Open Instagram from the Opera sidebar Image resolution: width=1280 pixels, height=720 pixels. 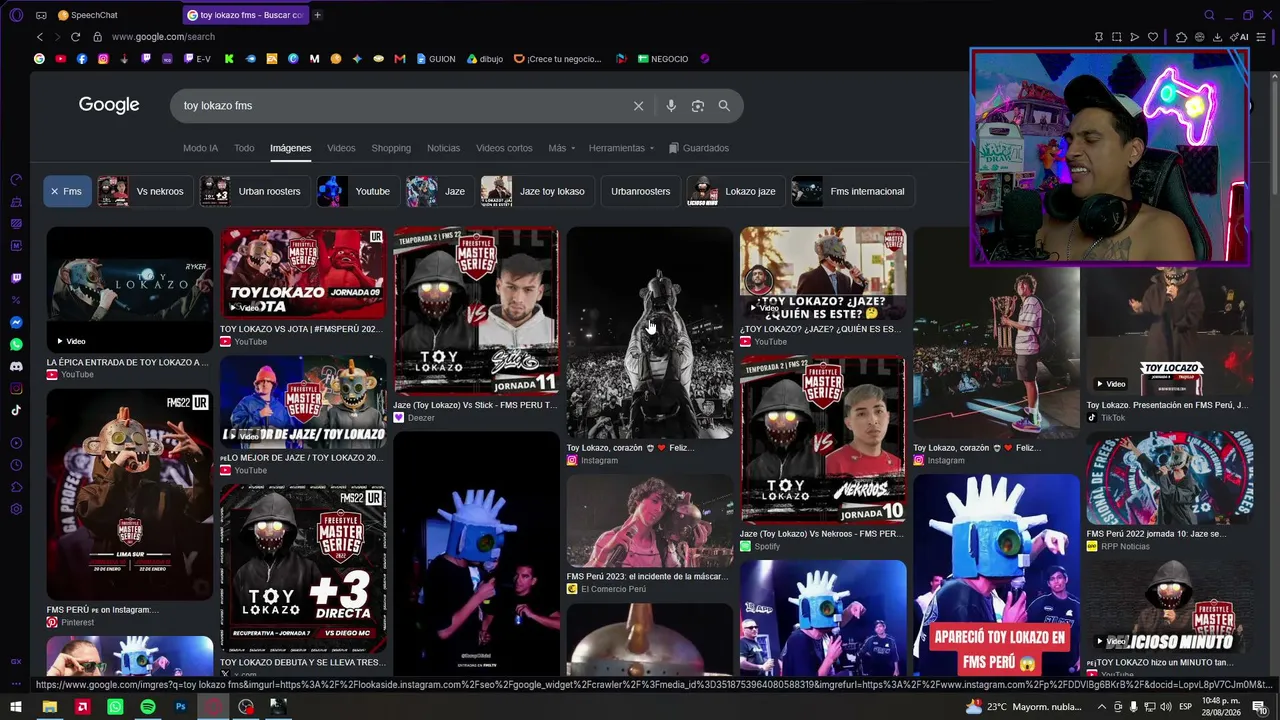(x=16, y=388)
